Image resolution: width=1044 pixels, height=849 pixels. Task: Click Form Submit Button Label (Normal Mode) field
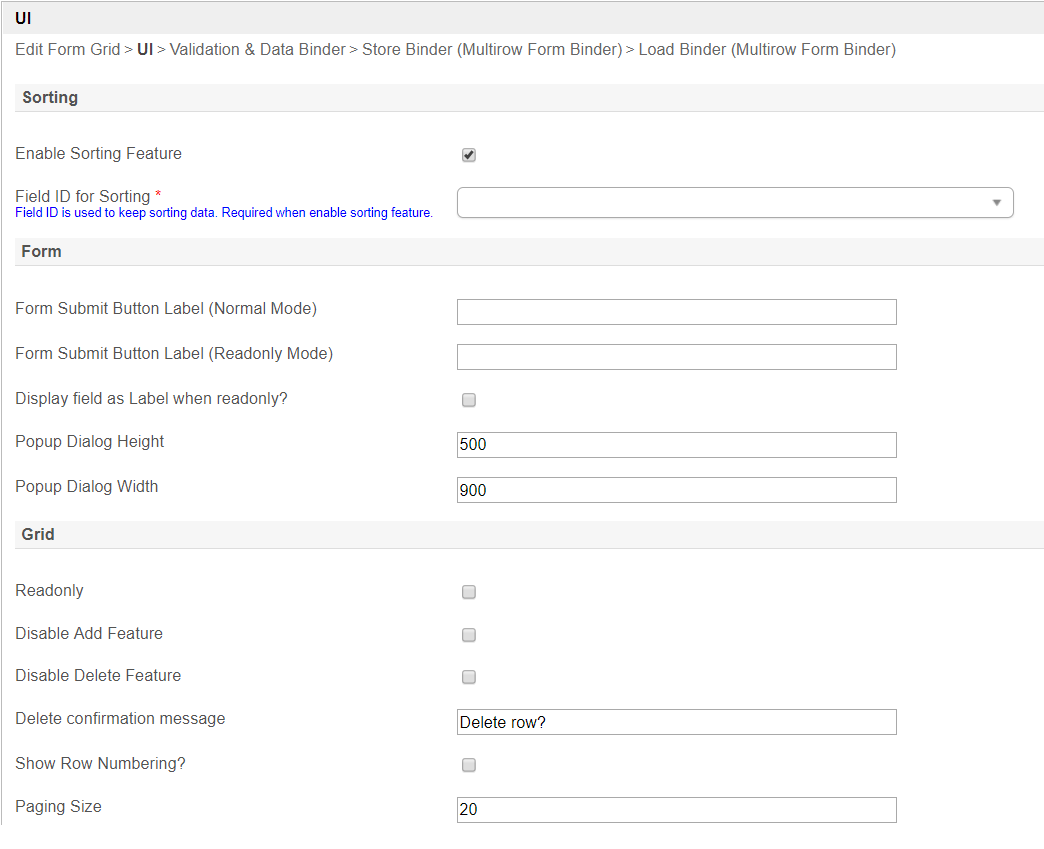click(676, 312)
